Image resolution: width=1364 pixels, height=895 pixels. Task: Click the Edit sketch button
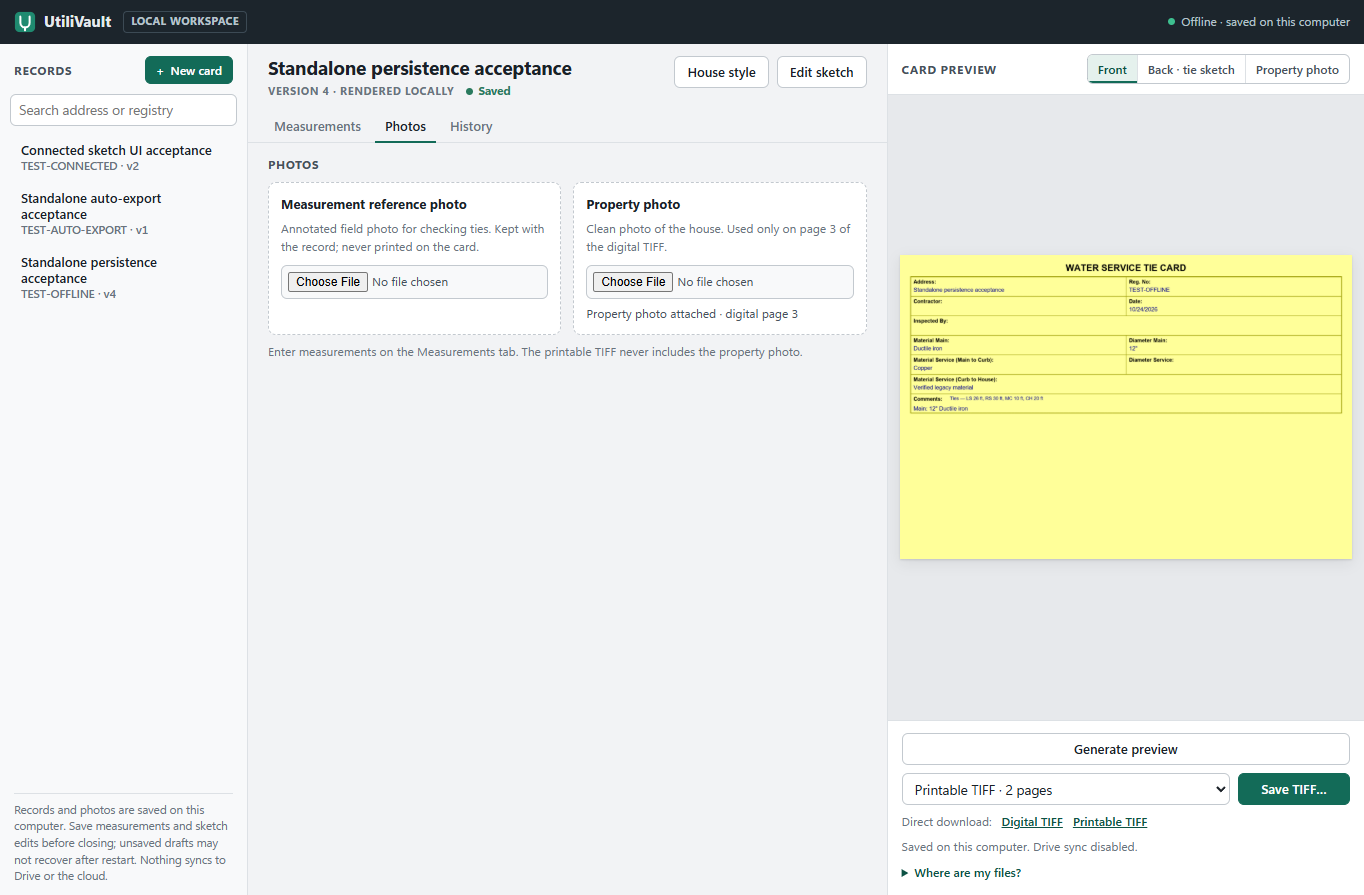[x=822, y=72]
